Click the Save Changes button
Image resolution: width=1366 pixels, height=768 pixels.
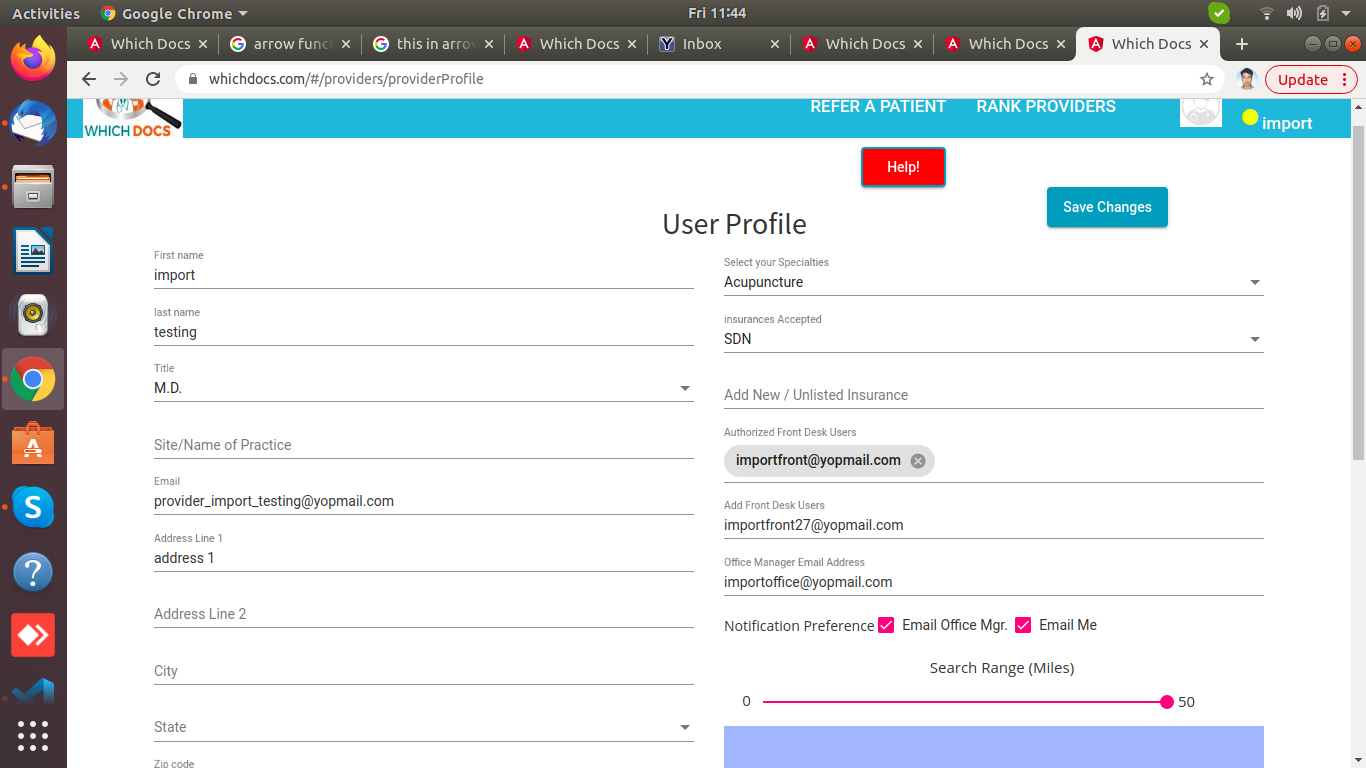pos(1107,207)
